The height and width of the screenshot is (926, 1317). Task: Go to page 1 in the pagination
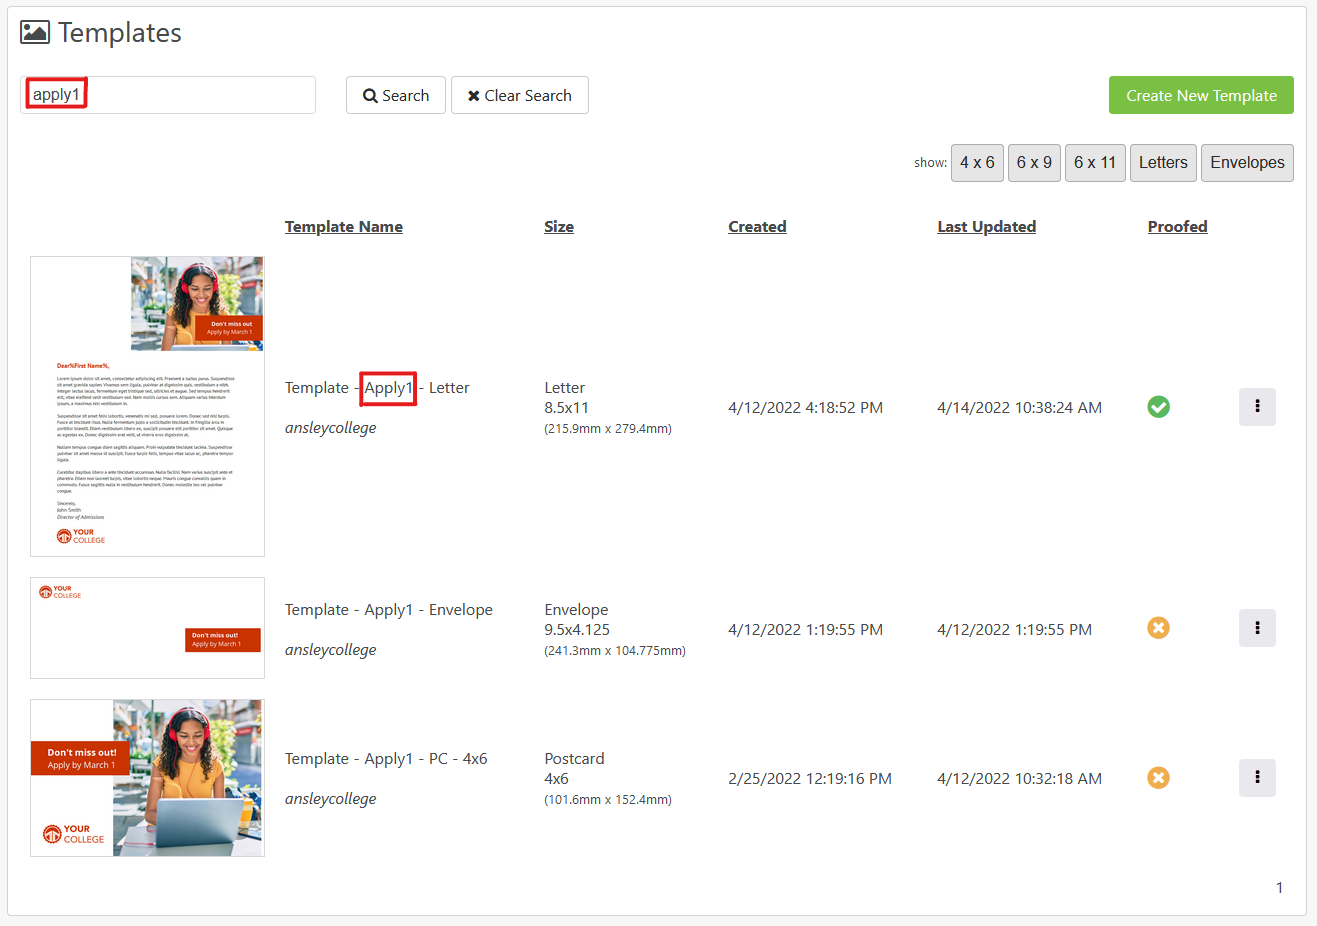(1279, 888)
